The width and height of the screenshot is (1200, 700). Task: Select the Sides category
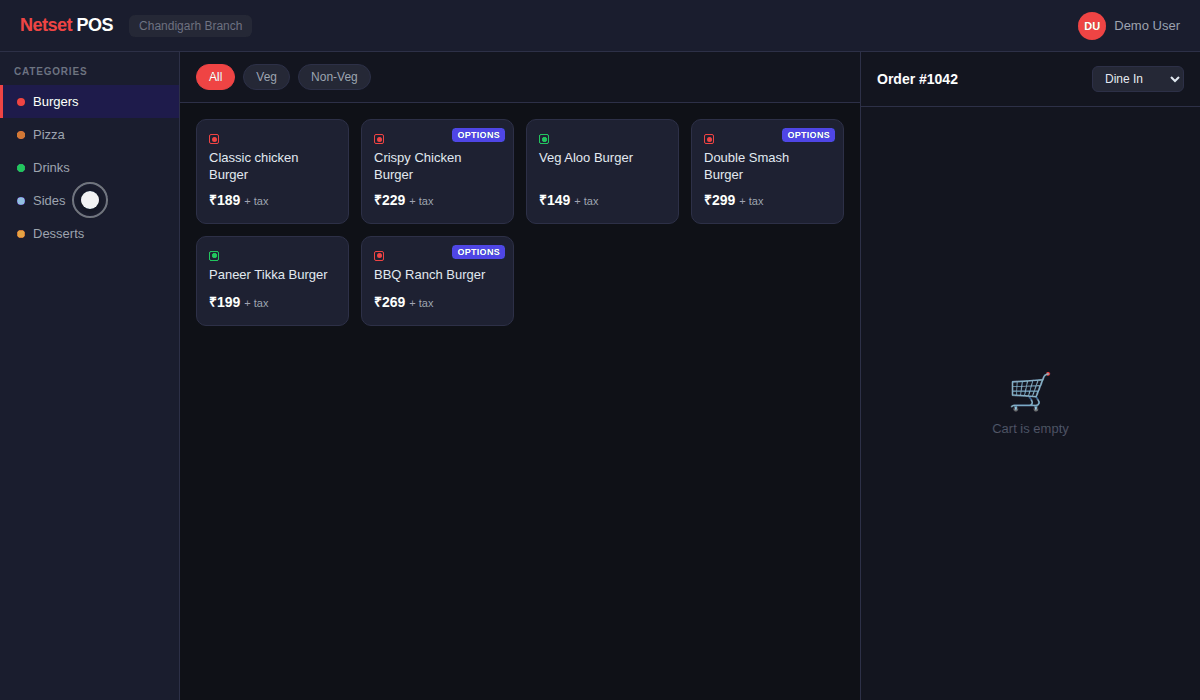[48, 200]
